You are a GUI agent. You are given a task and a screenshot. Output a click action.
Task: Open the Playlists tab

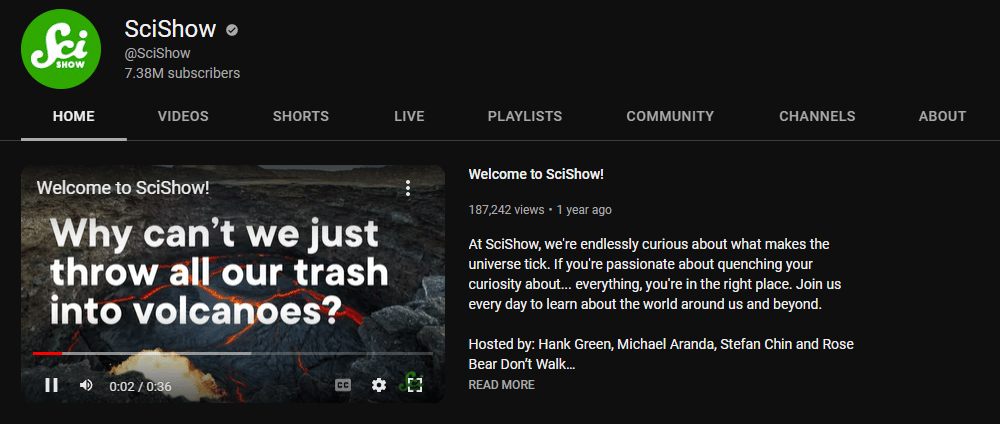[x=525, y=116]
